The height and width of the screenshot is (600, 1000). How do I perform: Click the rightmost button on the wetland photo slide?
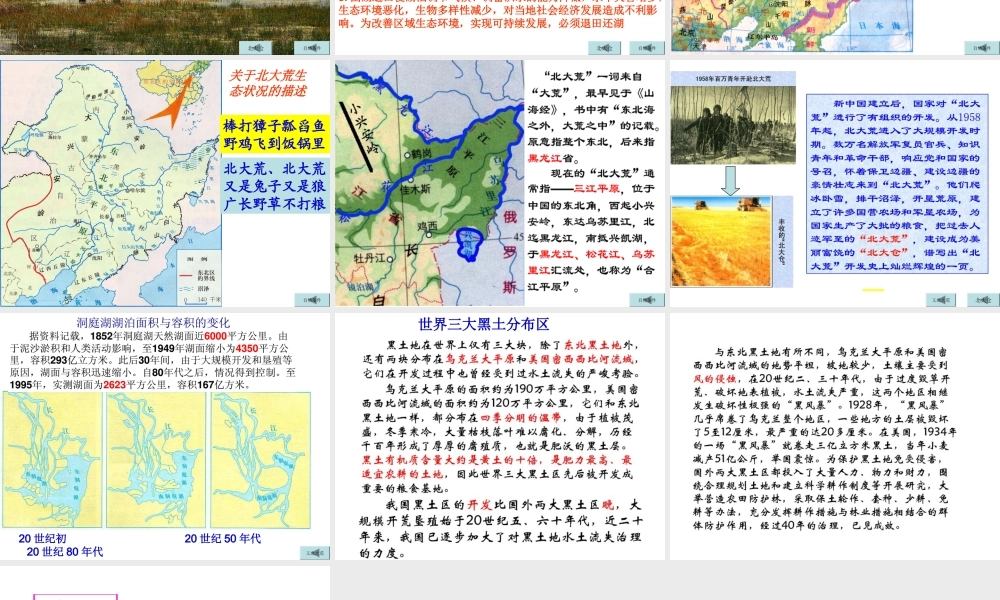(312, 48)
